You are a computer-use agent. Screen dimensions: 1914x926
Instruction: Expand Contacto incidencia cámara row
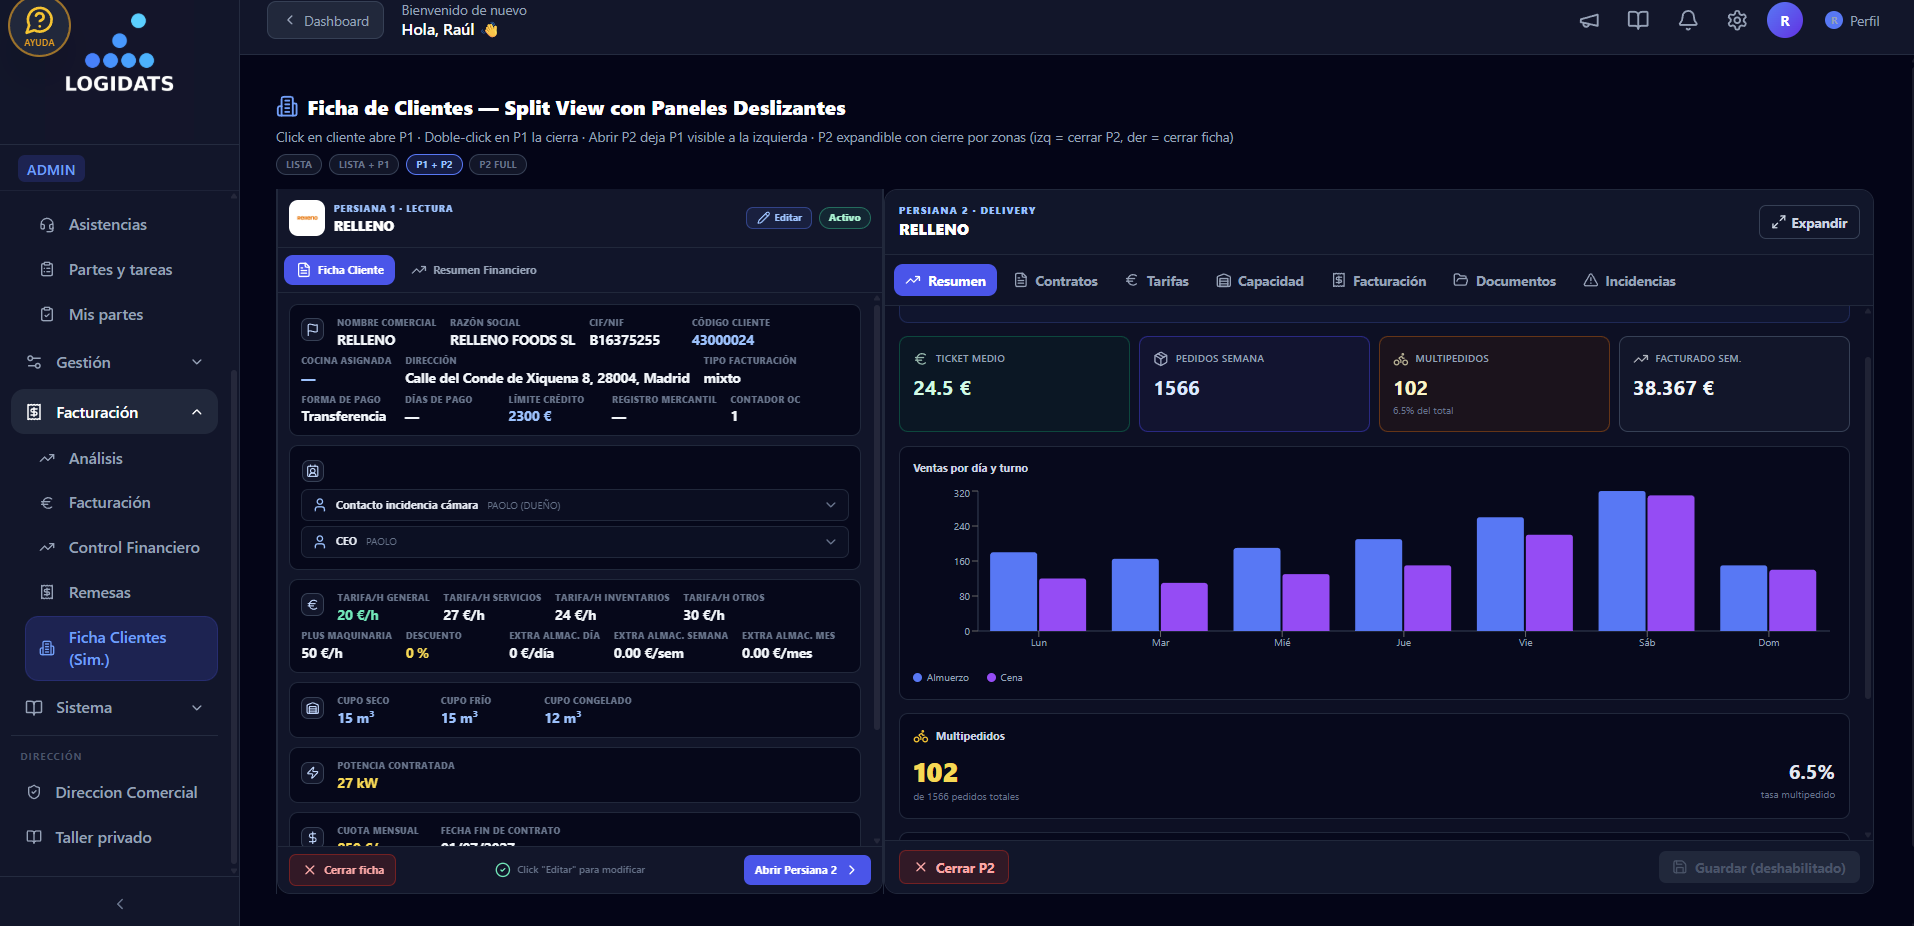(575, 505)
